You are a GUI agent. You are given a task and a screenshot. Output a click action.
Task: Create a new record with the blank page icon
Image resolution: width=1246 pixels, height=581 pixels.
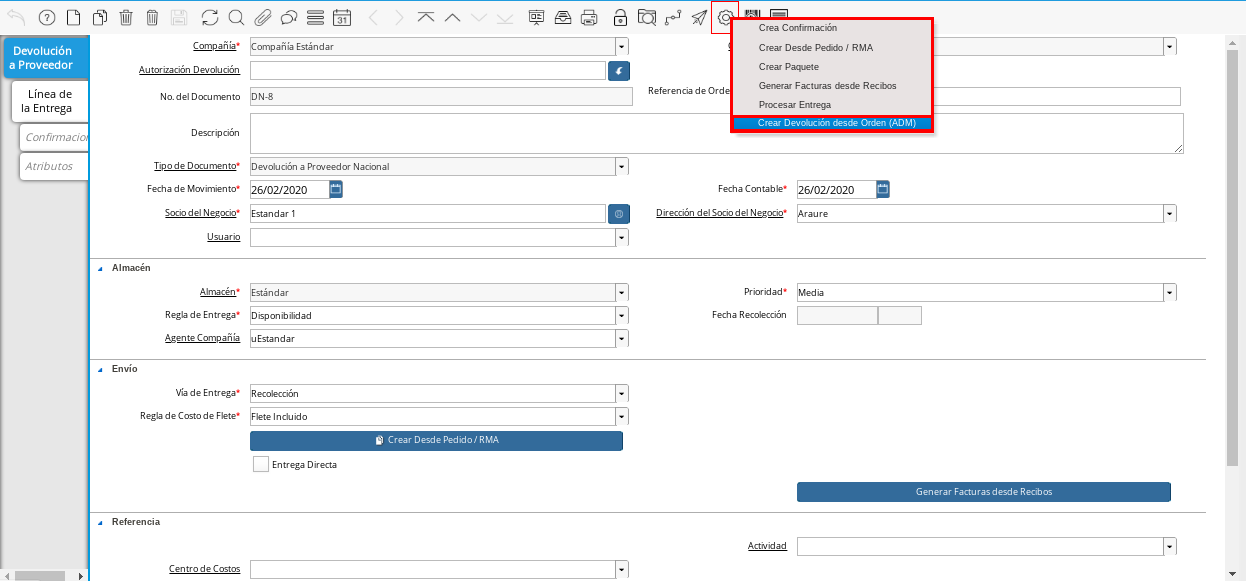tap(73, 17)
